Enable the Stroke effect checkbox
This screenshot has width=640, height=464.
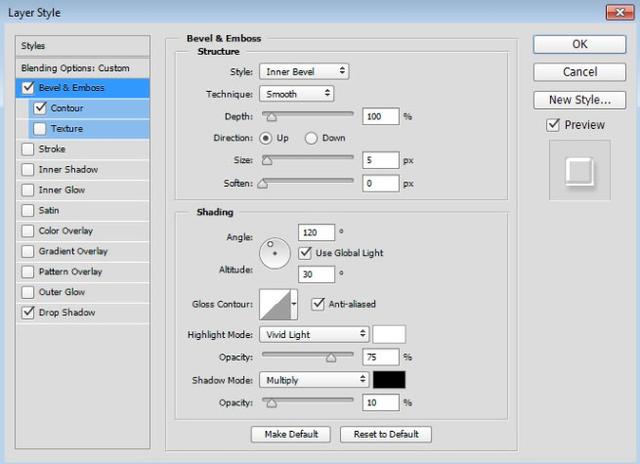pos(27,149)
